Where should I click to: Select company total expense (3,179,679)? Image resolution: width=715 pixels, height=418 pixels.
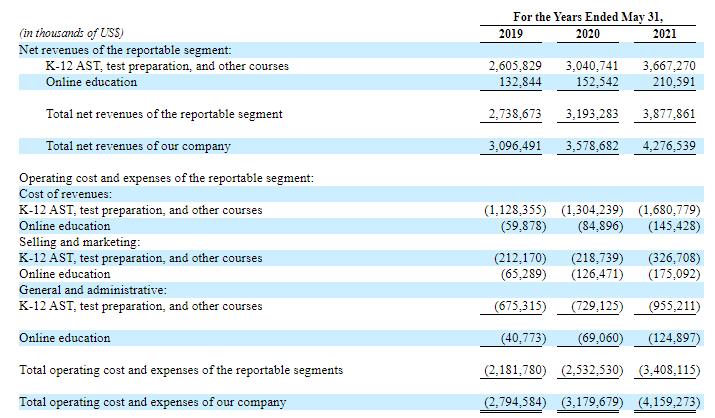(x=592, y=402)
